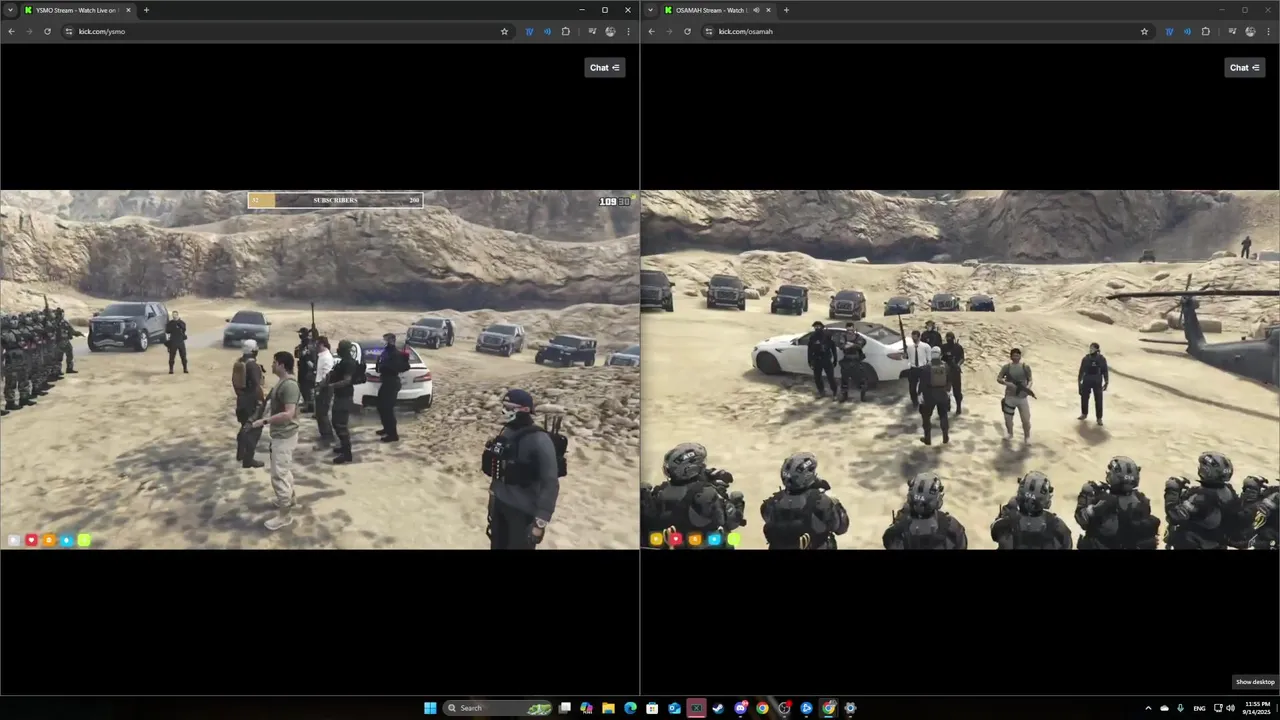Reload the kick.com/ysmo page

point(47,31)
